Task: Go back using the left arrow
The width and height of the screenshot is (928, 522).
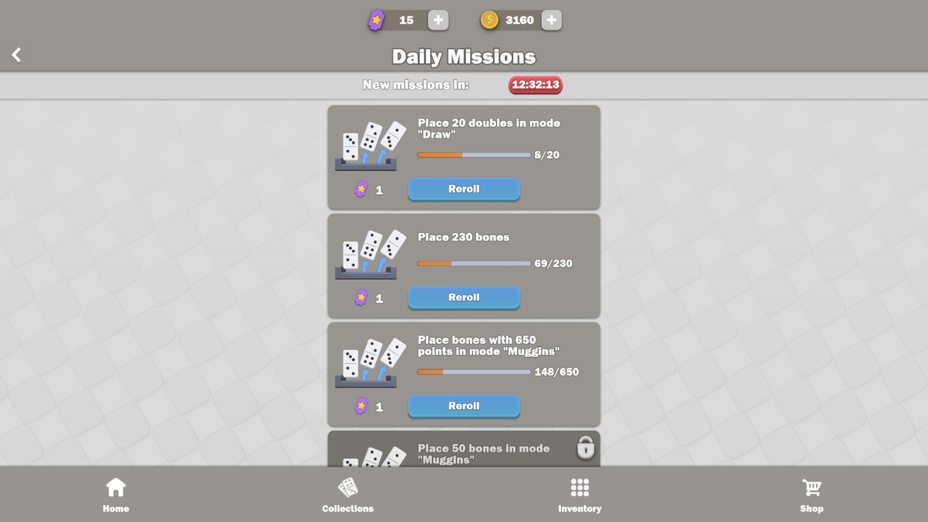Action: pyautogui.click(x=17, y=55)
